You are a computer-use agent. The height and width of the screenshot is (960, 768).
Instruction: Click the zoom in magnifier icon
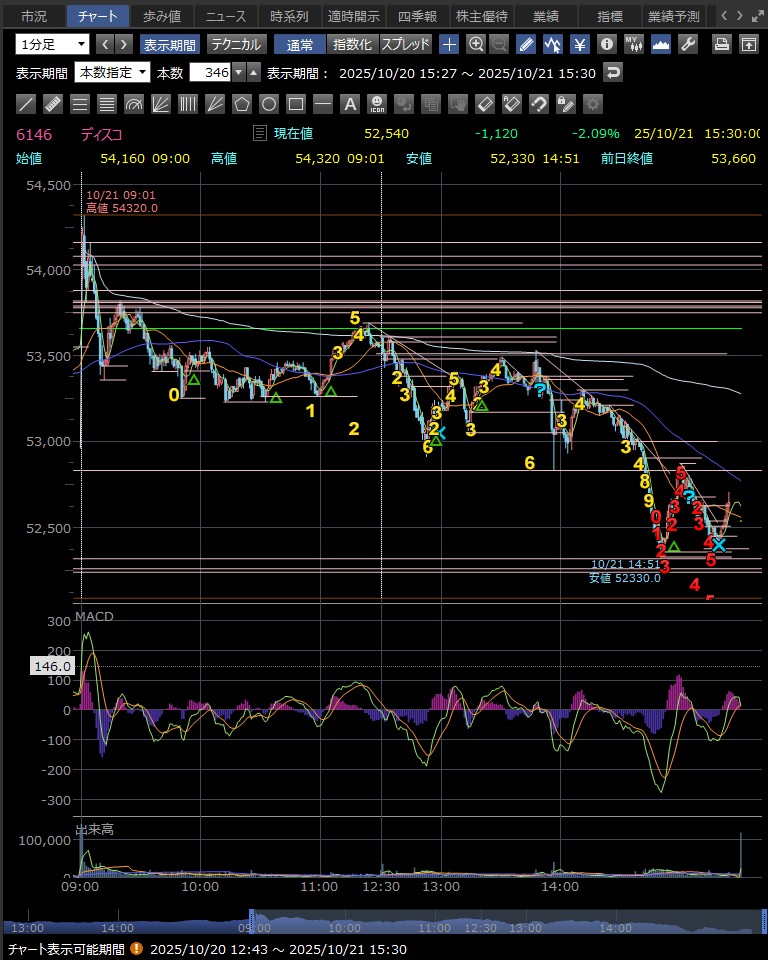click(476, 44)
